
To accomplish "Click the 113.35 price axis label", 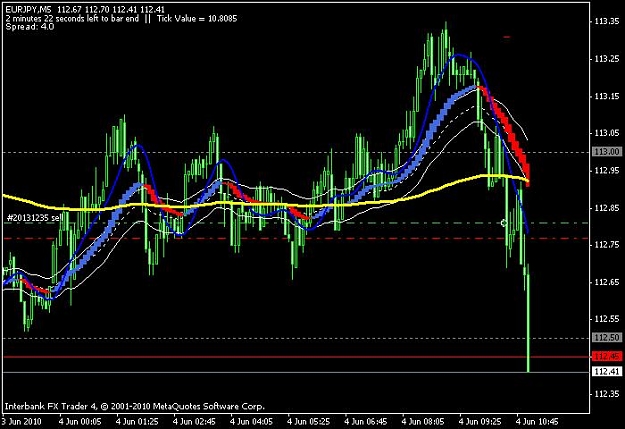I will click(607, 22).
